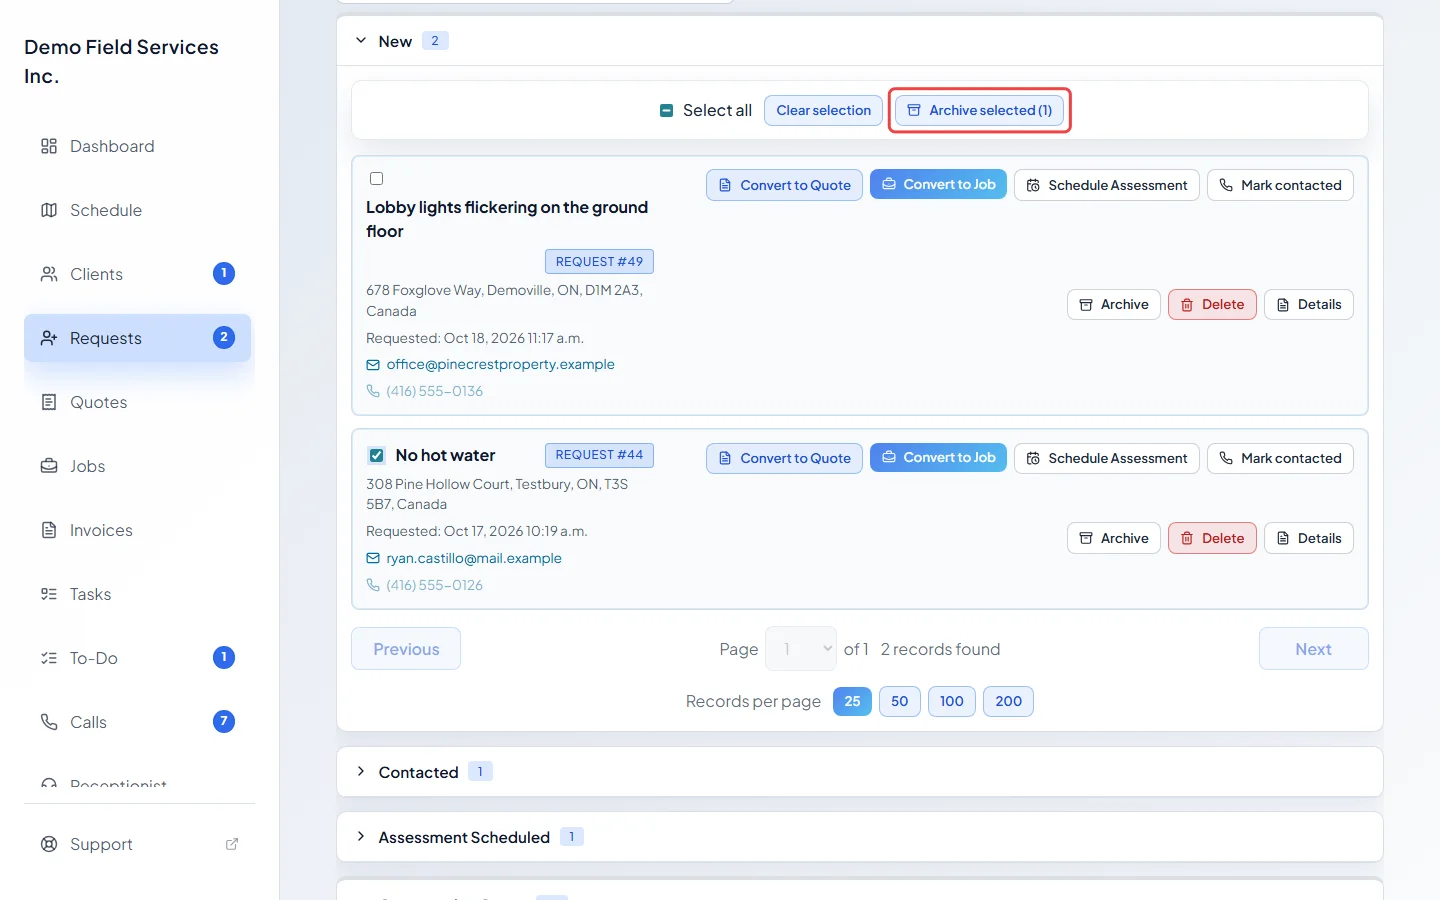Expand the Contacted section
Image resolution: width=1440 pixels, height=900 pixels.
[361, 772]
